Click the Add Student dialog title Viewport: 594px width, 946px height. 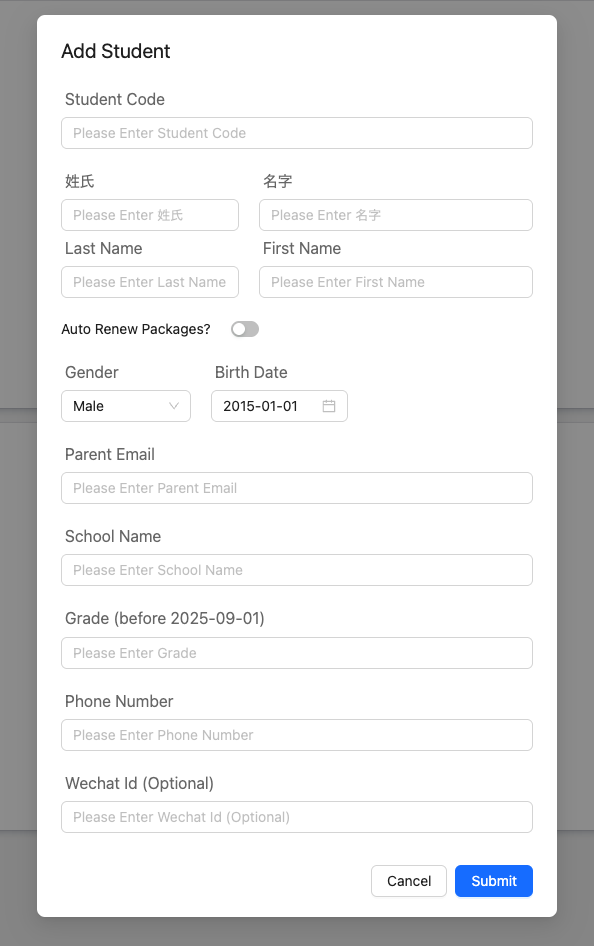(x=116, y=51)
